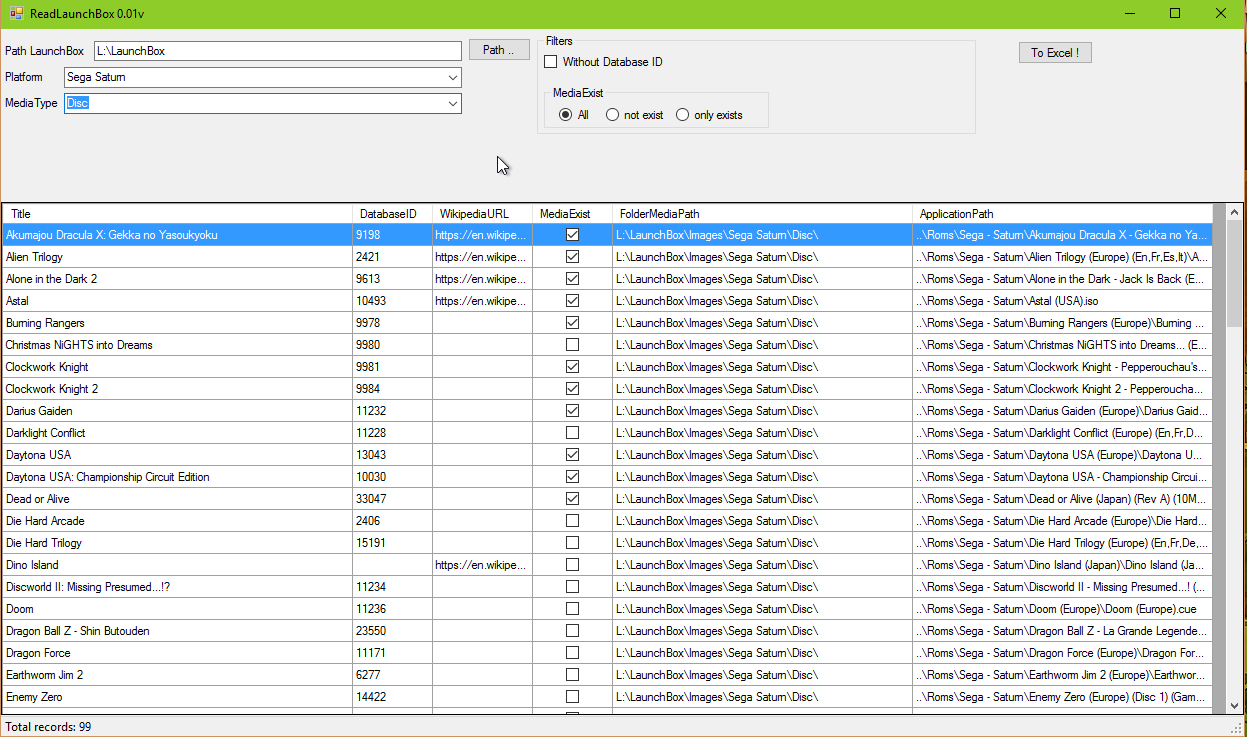
Task: Click FolderMediaPath cell in the Daytona USA row
Action: click(763, 455)
